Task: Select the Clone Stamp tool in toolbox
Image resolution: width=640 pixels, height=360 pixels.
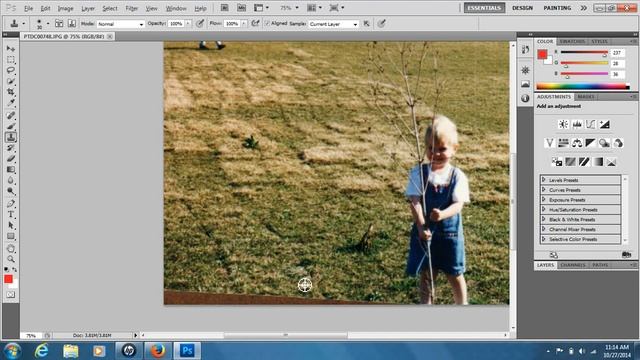Action: click(x=11, y=137)
